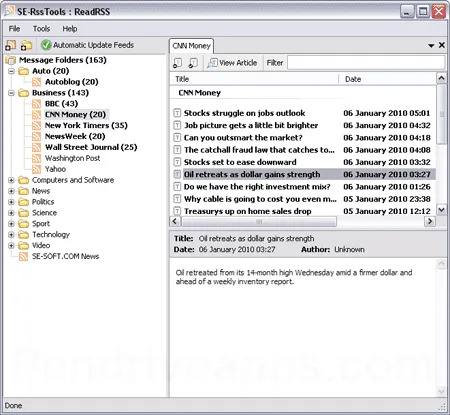This screenshot has height=415, width=450.
Task: Click the Title column header
Action: (x=254, y=79)
